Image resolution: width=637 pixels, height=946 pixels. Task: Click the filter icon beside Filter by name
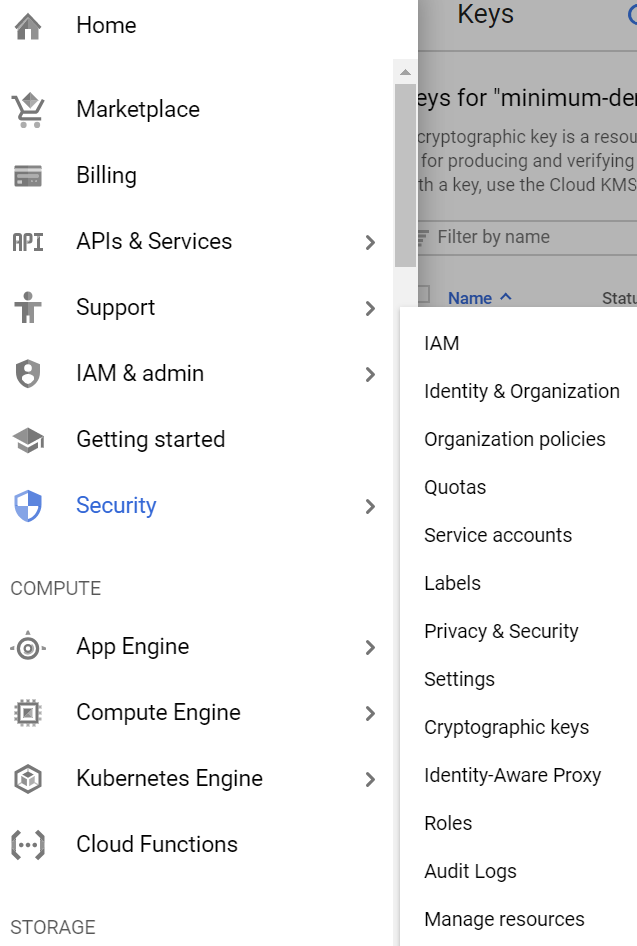click(x=423, y=237)
